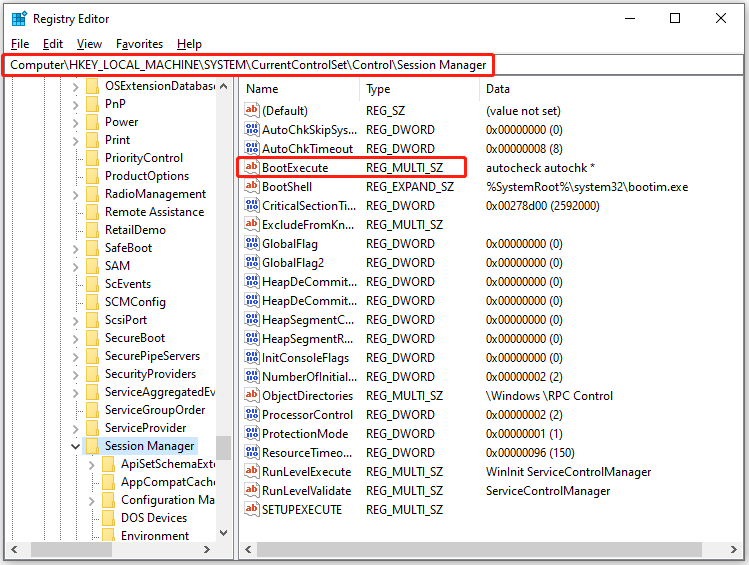
Task: Open the Help menu
Action: point(189,44)
